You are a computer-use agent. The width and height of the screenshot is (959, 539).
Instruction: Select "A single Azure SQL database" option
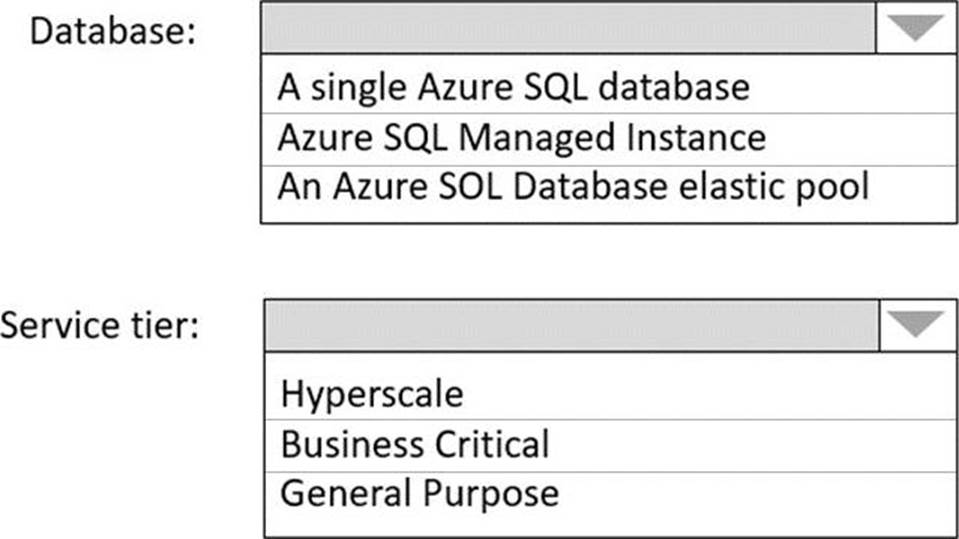513,87
